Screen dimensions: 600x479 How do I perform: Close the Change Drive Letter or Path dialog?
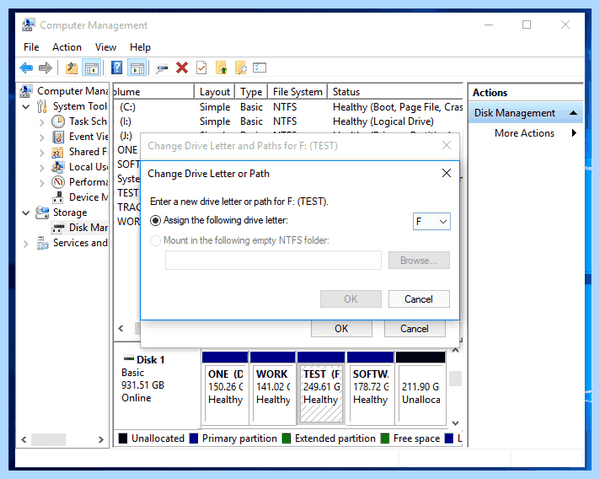[446, 173]
